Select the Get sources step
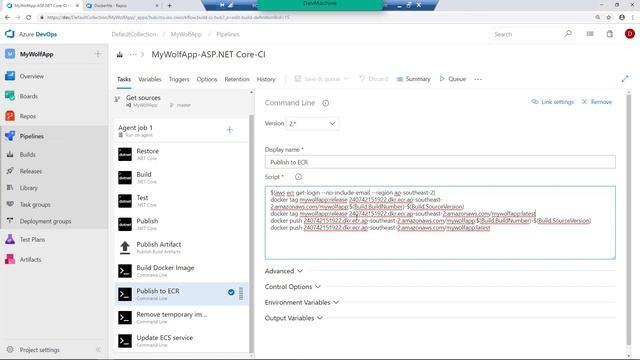 click(x=181, y=101)
